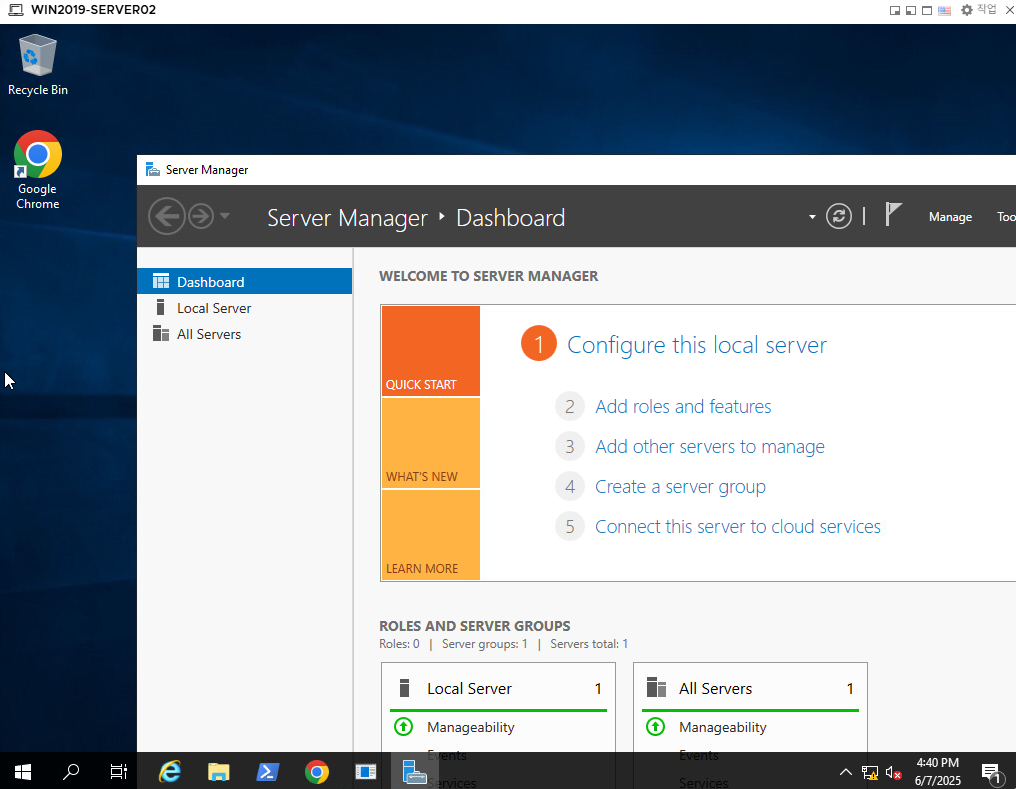Click Server Manager window title icon
This screenshot has height=789, width=1016.
pos(152,169)
